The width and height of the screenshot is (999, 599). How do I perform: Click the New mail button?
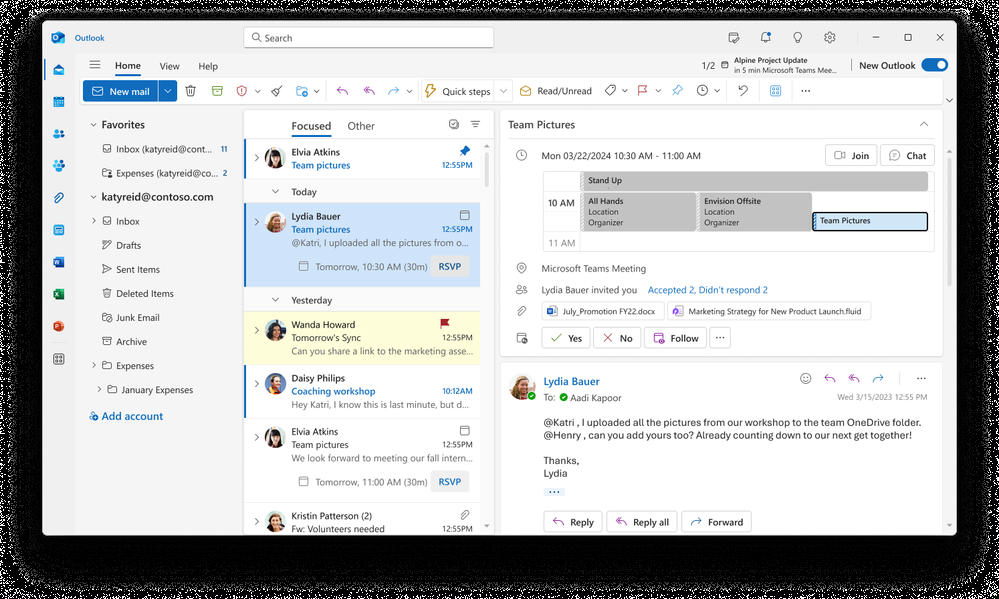pyautogui.click(x=120, y=91)
